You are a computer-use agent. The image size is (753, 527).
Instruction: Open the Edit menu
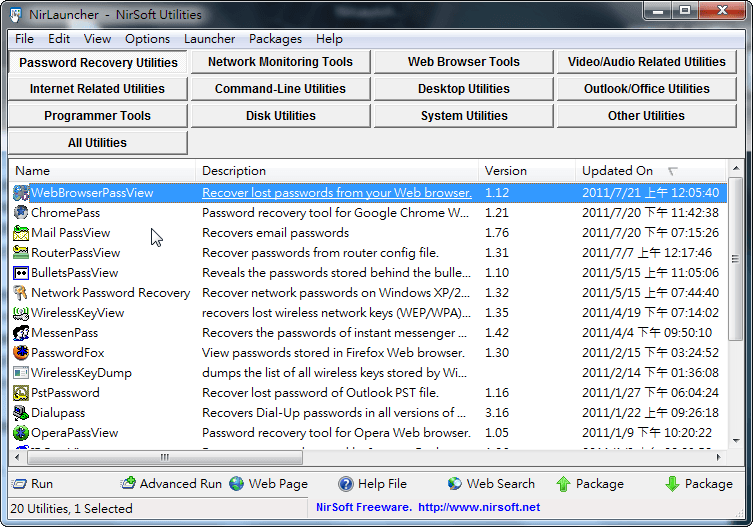(59, 39)
